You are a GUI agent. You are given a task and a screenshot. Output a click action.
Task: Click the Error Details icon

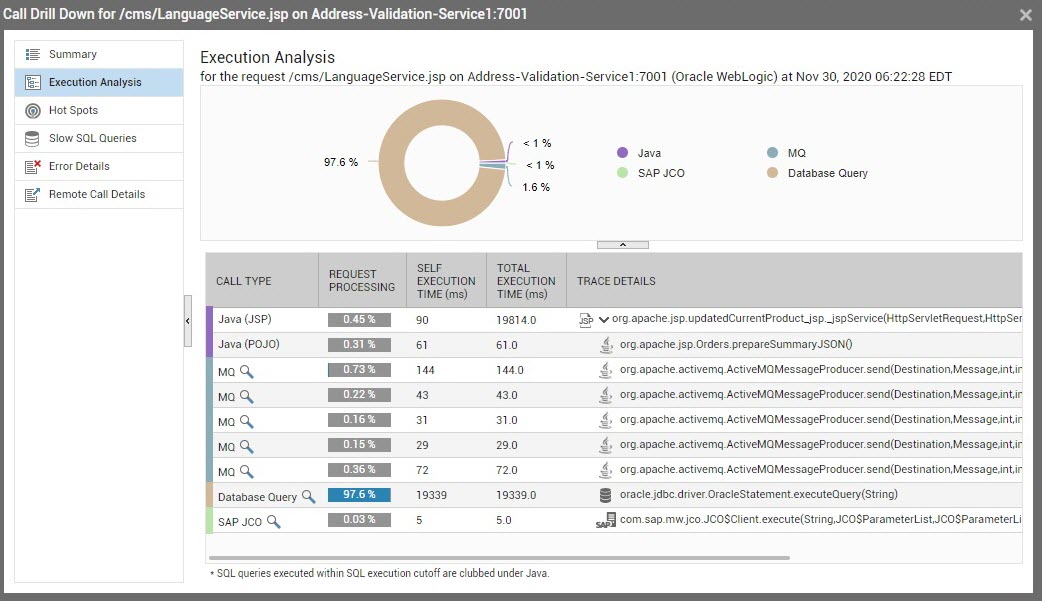[x=33, y=166]
